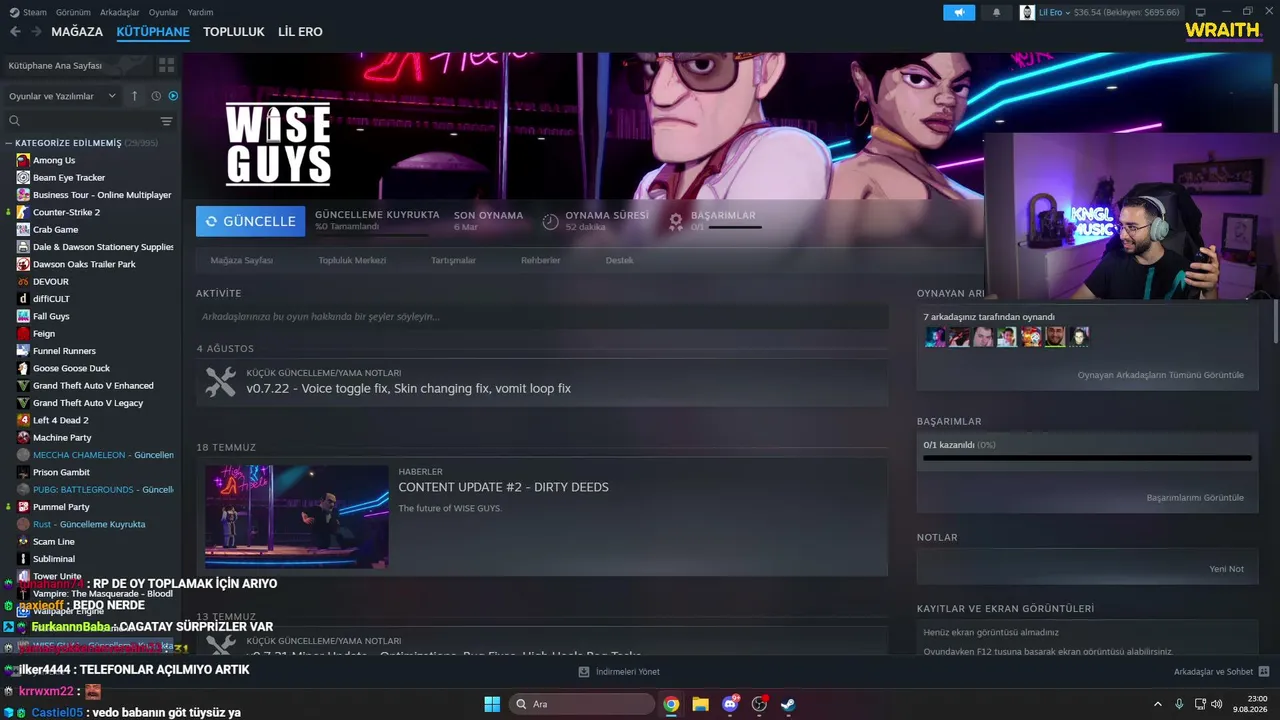This screenshot has height=720, width=1280.
Task: Select Feign in the library
Action: point(44,334)
